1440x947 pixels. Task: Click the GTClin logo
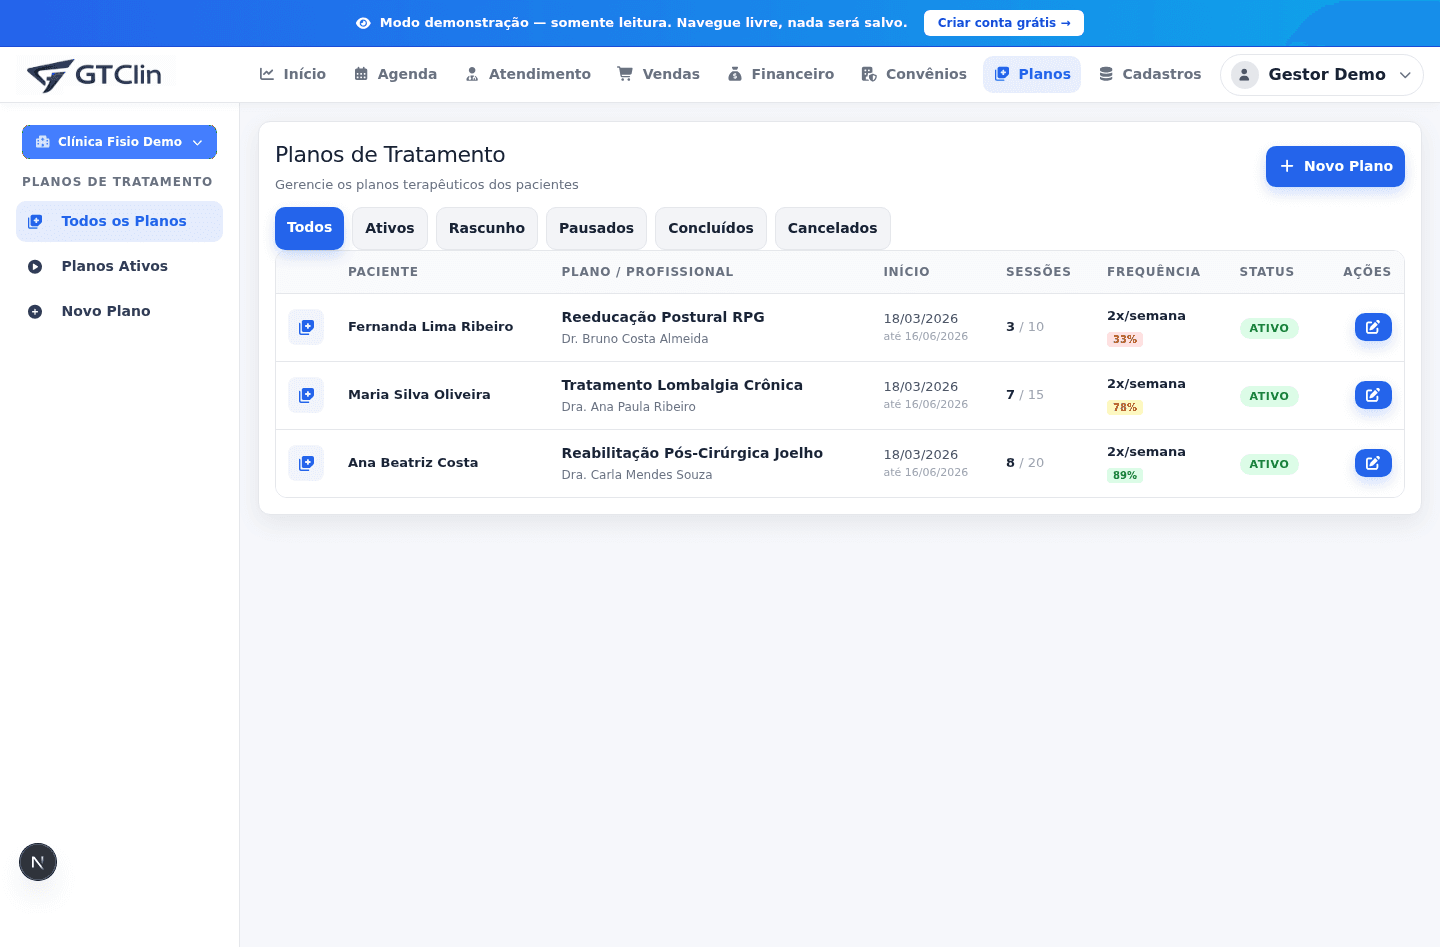point(94,75)
